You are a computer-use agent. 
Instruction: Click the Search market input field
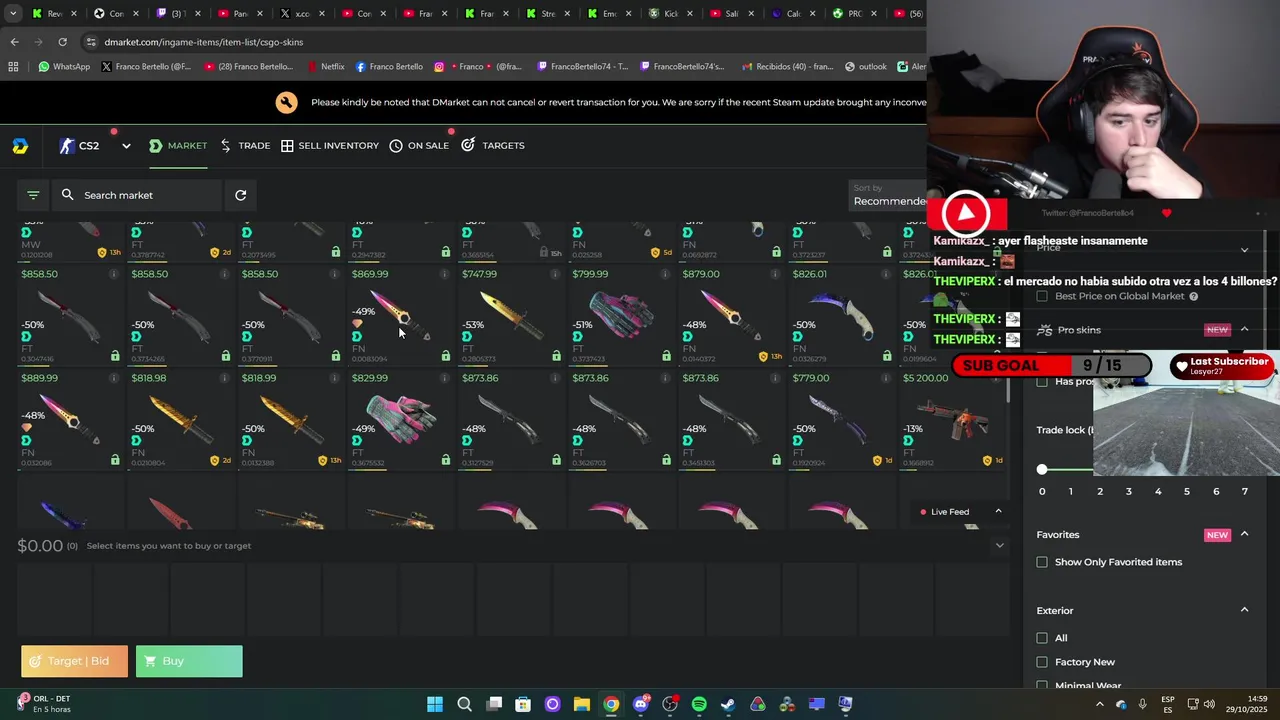[x=139, y=195]
